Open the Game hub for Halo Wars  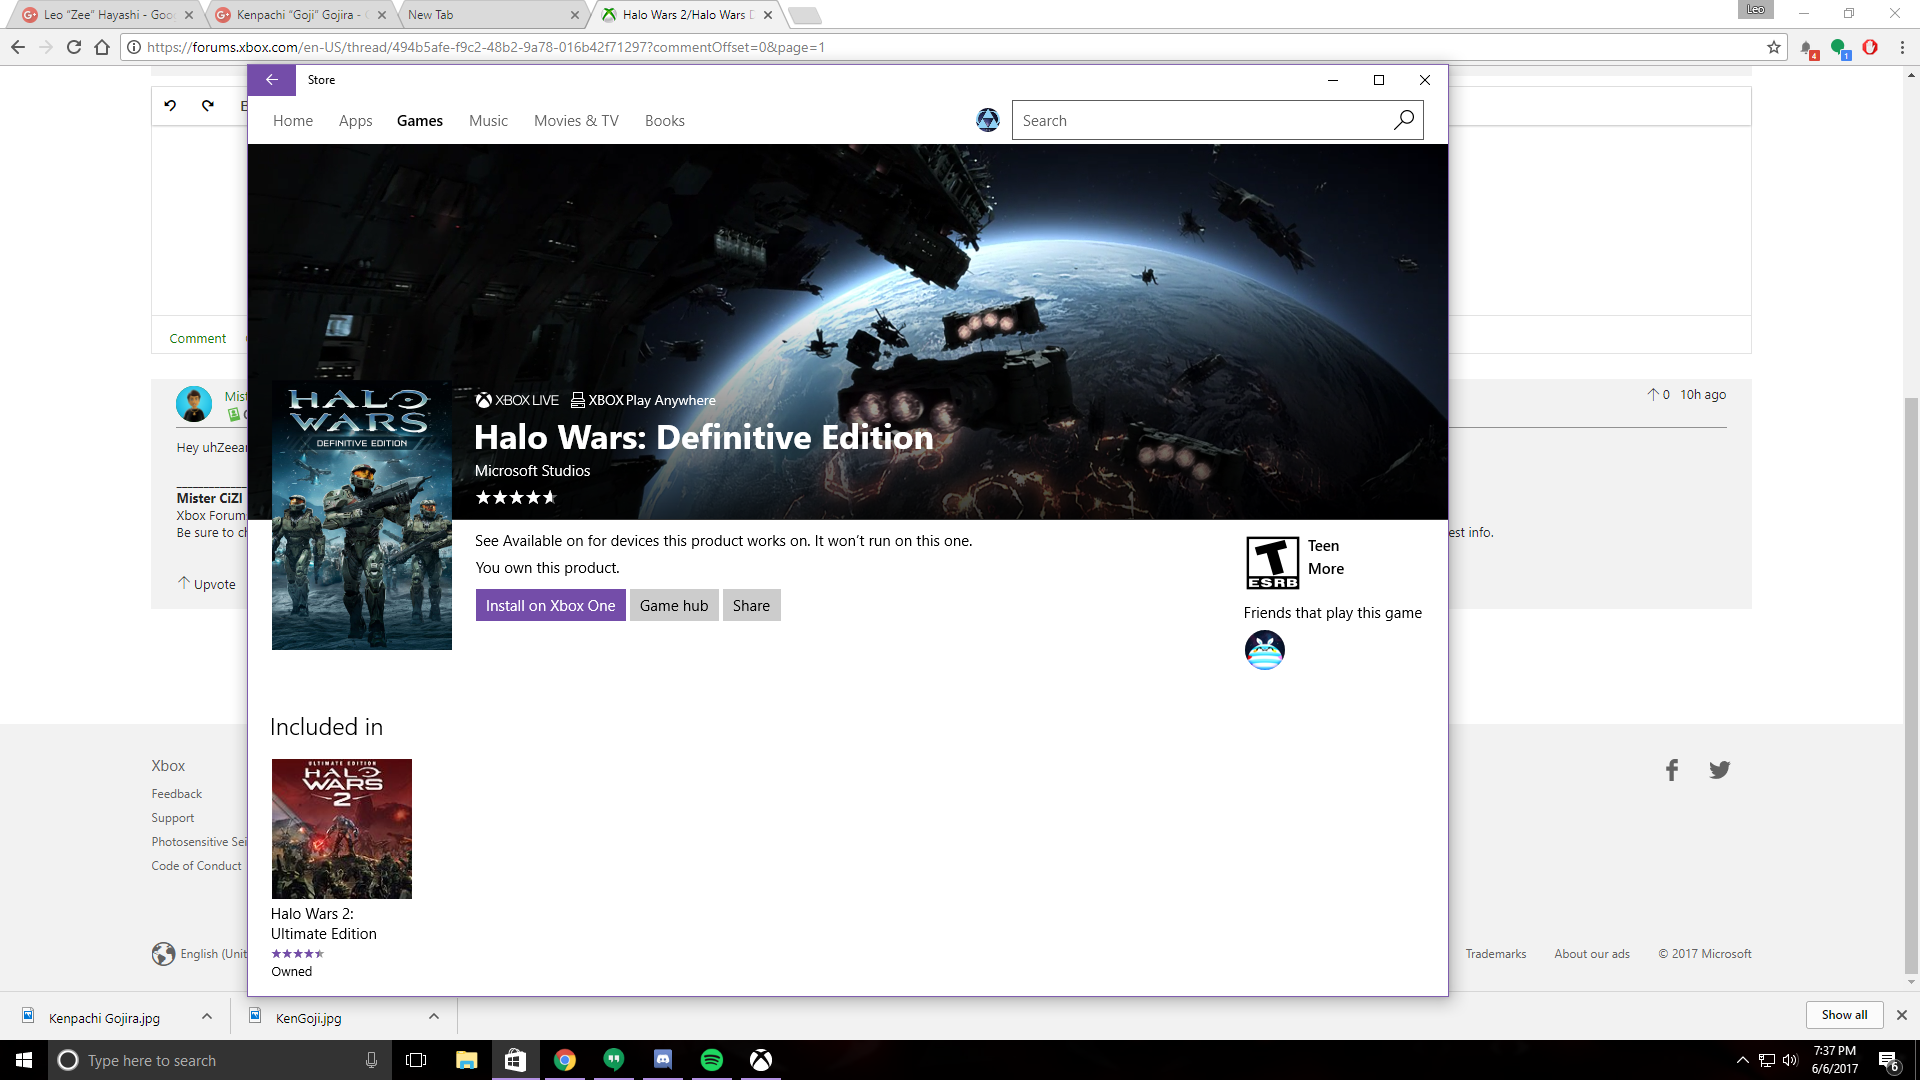pyautogui.click(x=674, y=605)
